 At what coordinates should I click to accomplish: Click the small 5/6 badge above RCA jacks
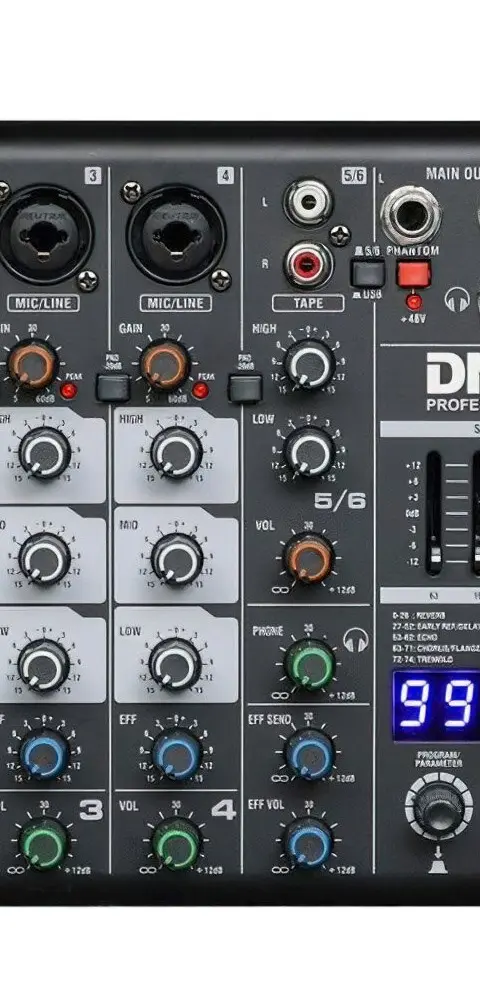click(354, 176)
